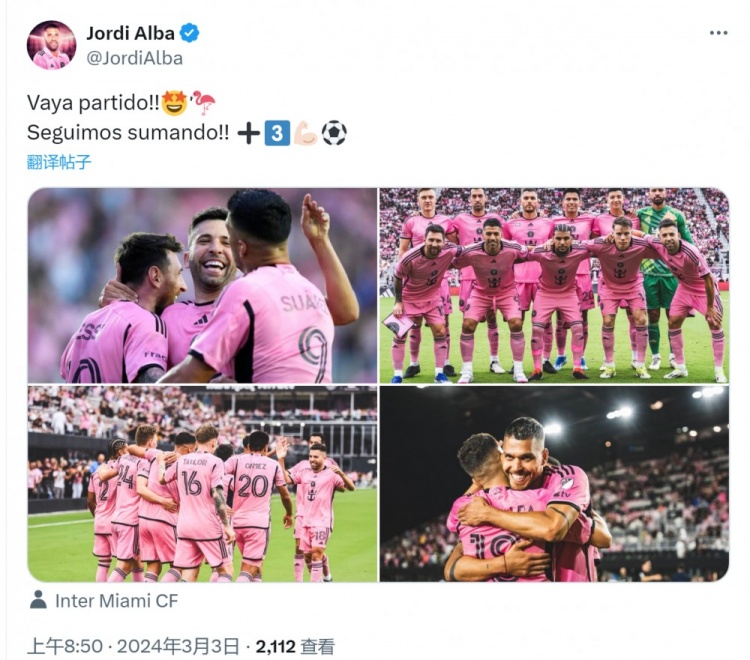Screen dimensions: 750x660
Task: Open the Jordi Alba display name
Action: coord(130,33)
